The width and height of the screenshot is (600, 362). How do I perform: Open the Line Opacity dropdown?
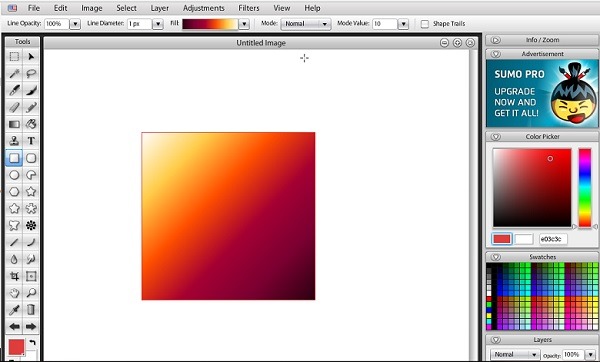(x=75, y=24)
